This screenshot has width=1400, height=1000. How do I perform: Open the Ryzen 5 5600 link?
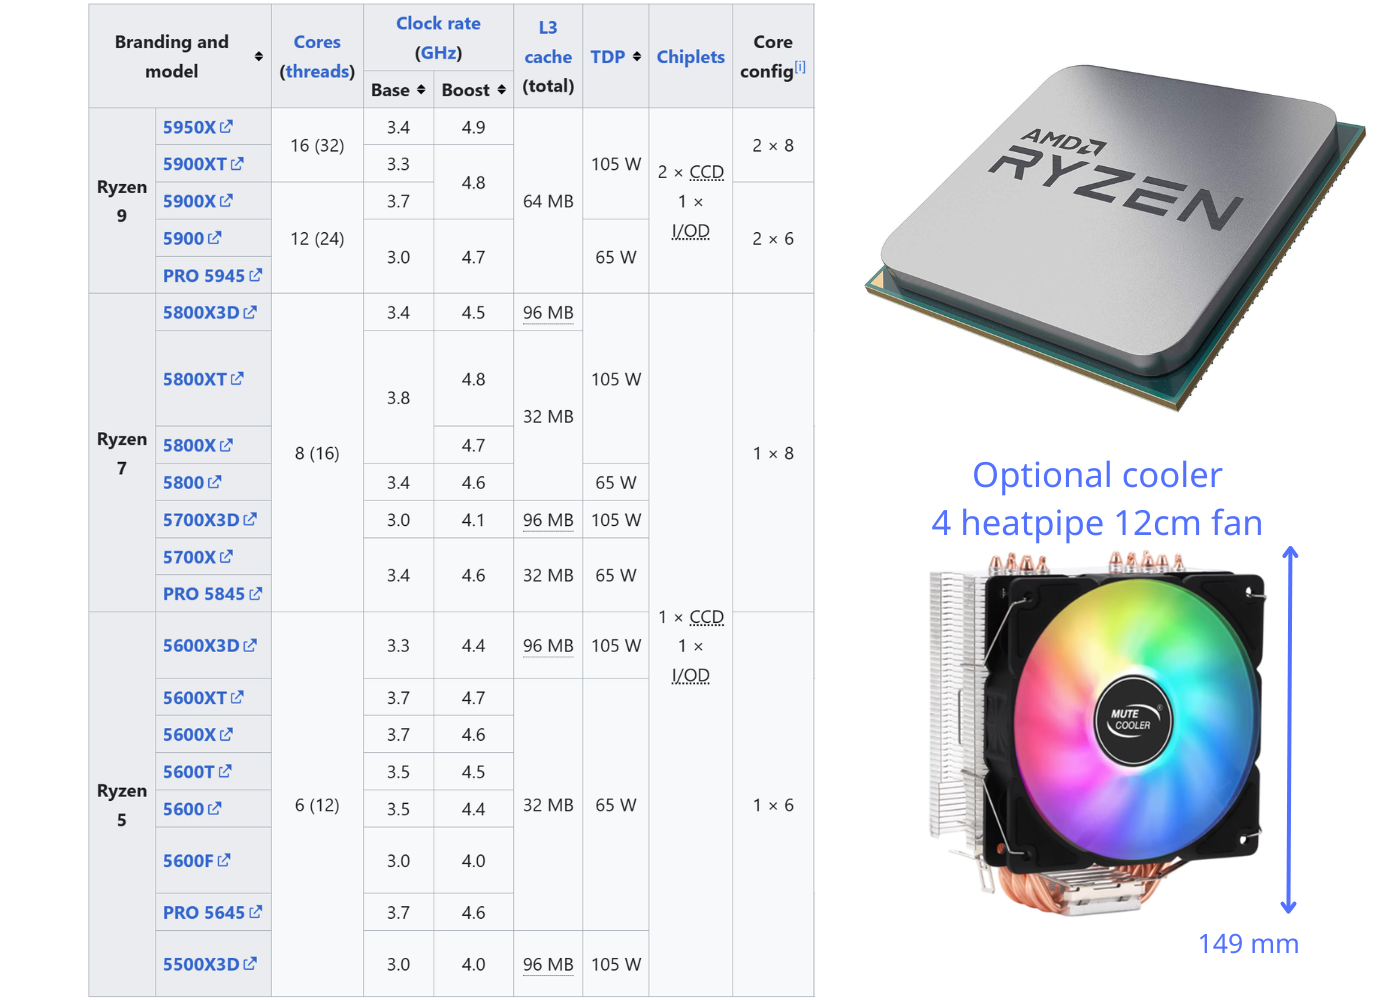tap(192, 809)
